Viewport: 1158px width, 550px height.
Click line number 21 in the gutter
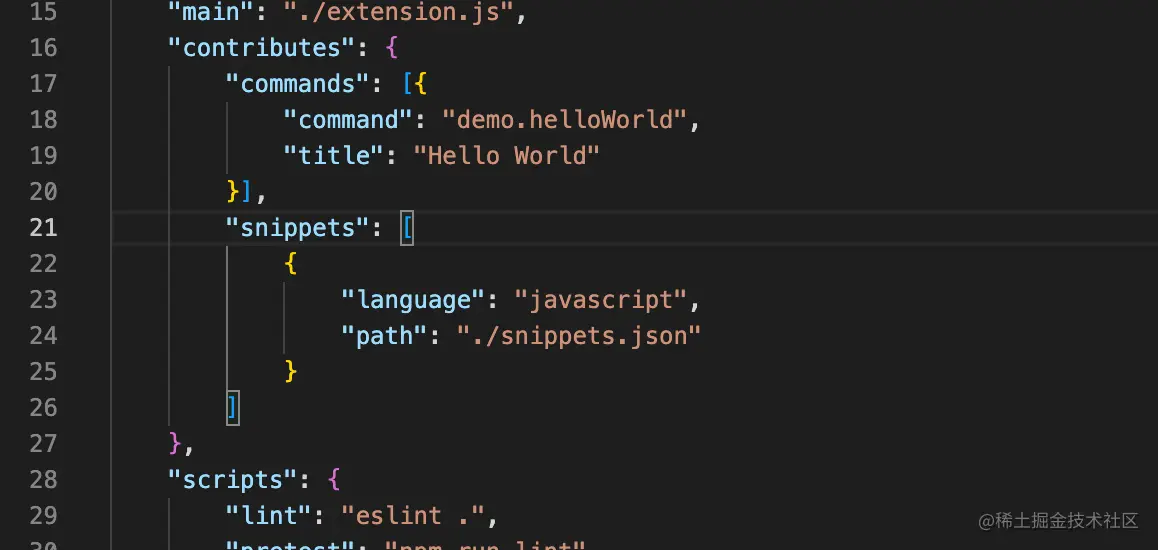click(x=43, y=227)
